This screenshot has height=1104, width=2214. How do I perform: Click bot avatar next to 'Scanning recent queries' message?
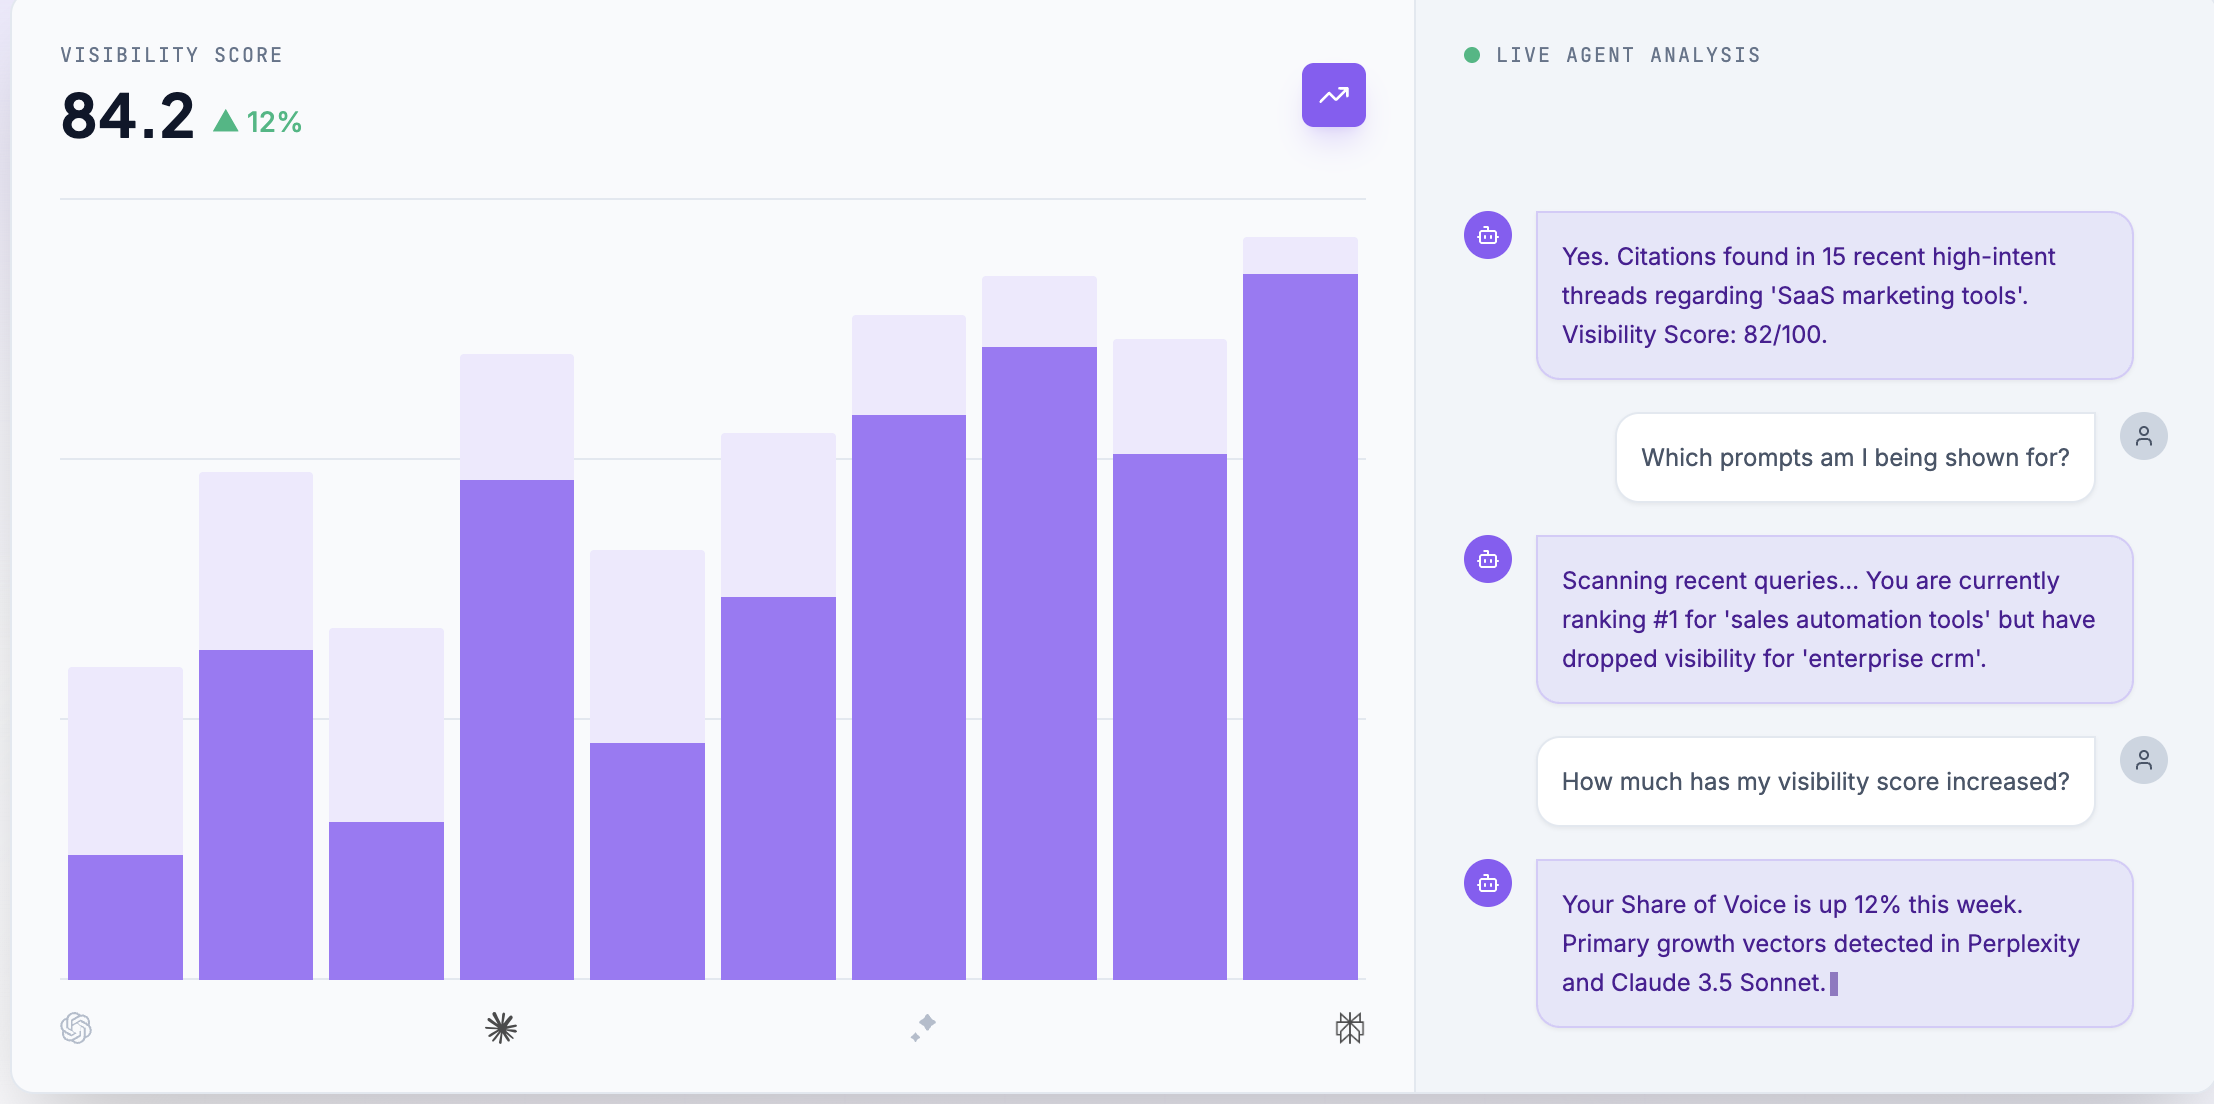coord(1487,559)
